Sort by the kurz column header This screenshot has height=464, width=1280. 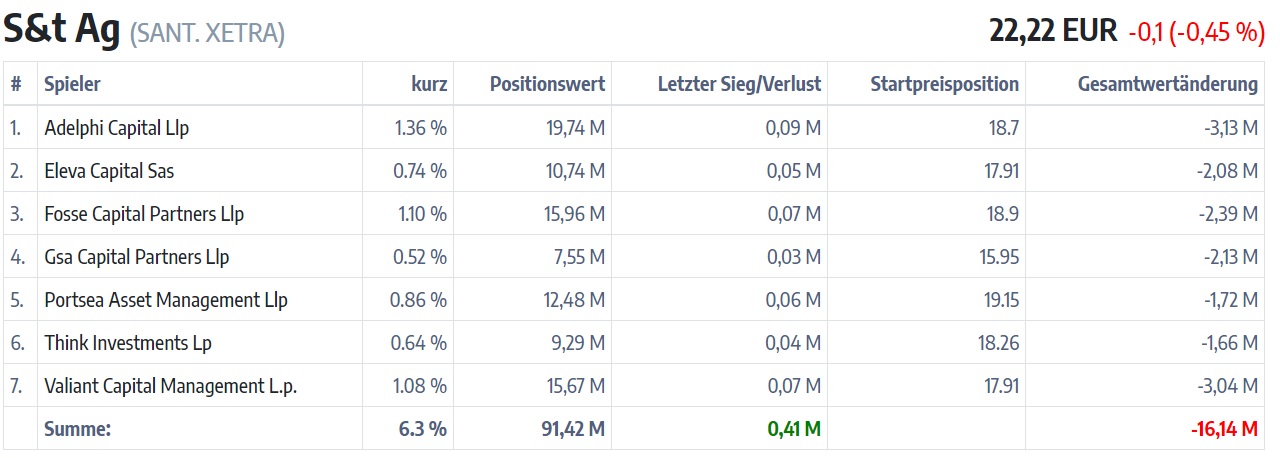coord(429,84)
